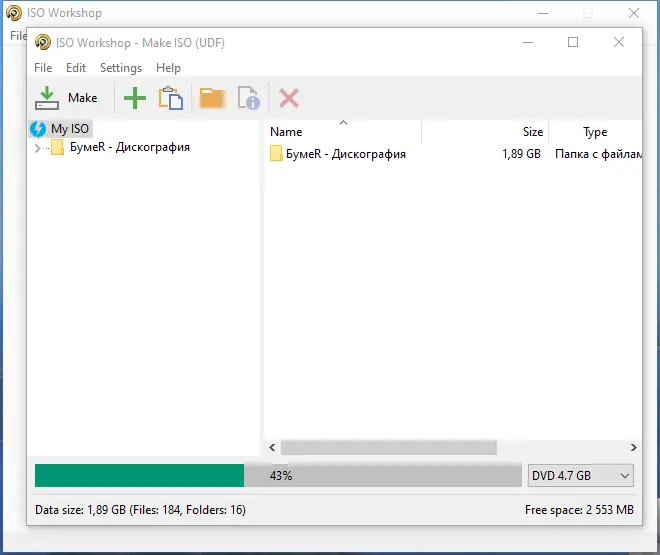Click the Data size status text
The width and height of the screenshot is (660, 555).
tap(140, 510)
